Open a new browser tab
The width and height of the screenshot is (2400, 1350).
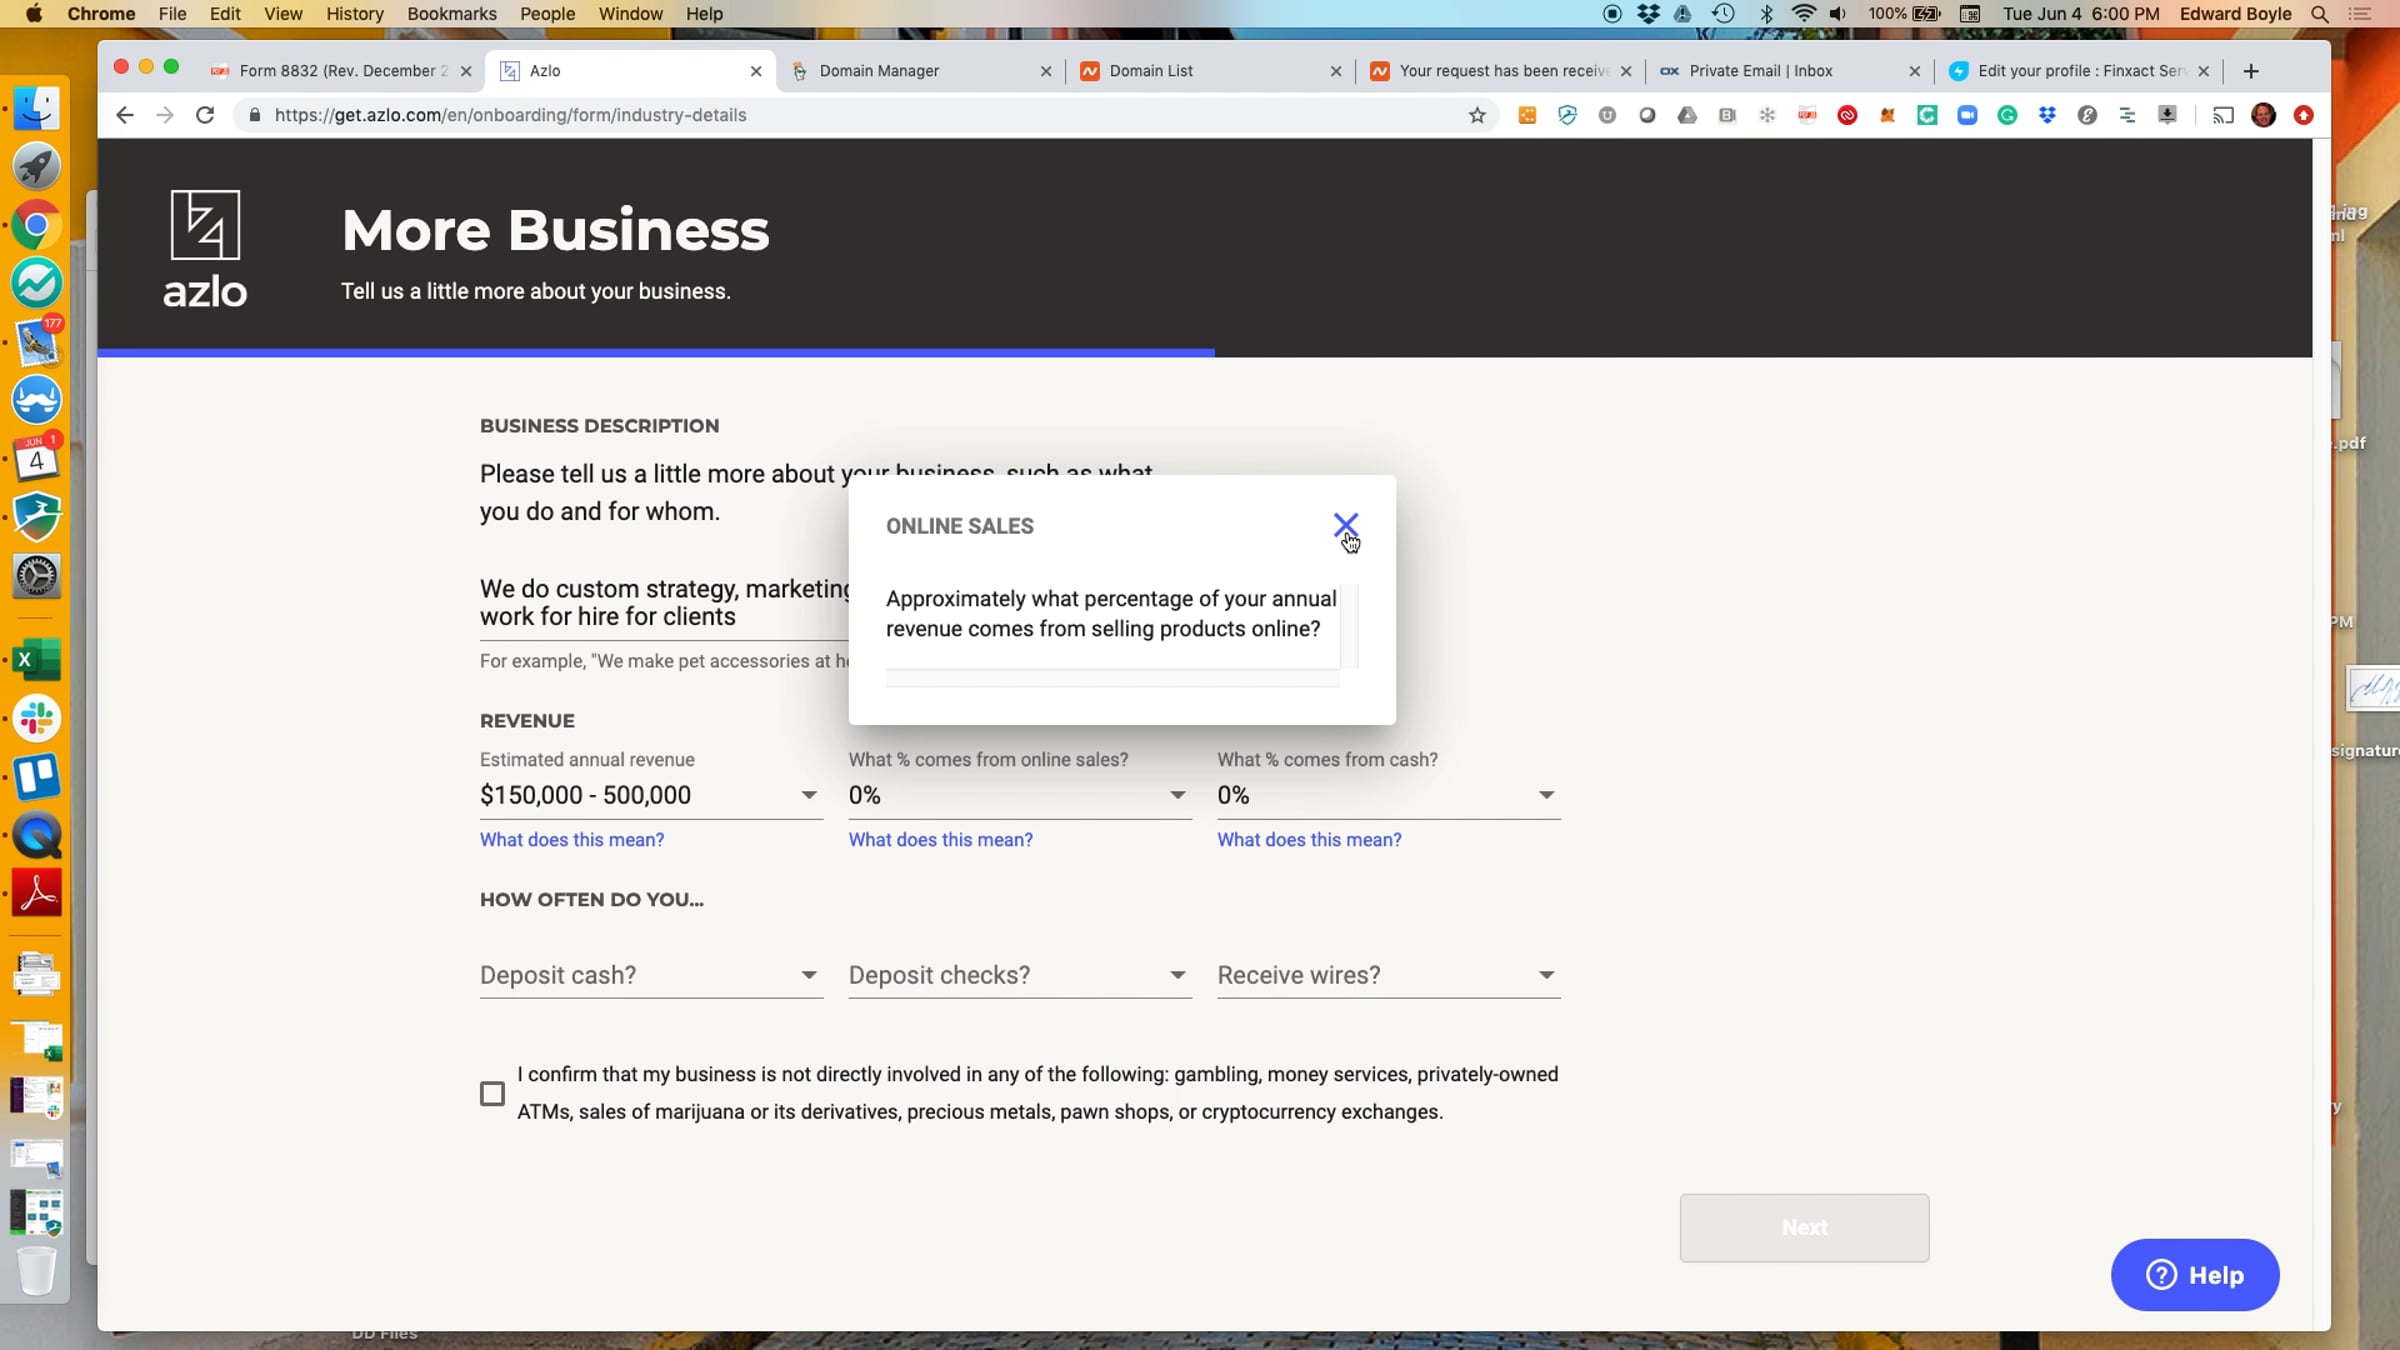point(2250,71)
